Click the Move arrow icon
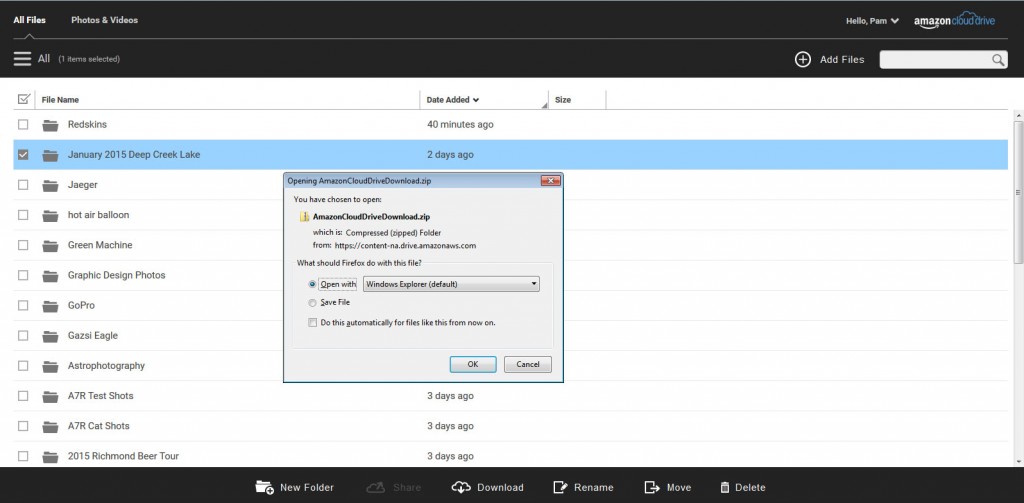Image resolution: width=1024 pixels, height=503 pixels. (652, 487)
